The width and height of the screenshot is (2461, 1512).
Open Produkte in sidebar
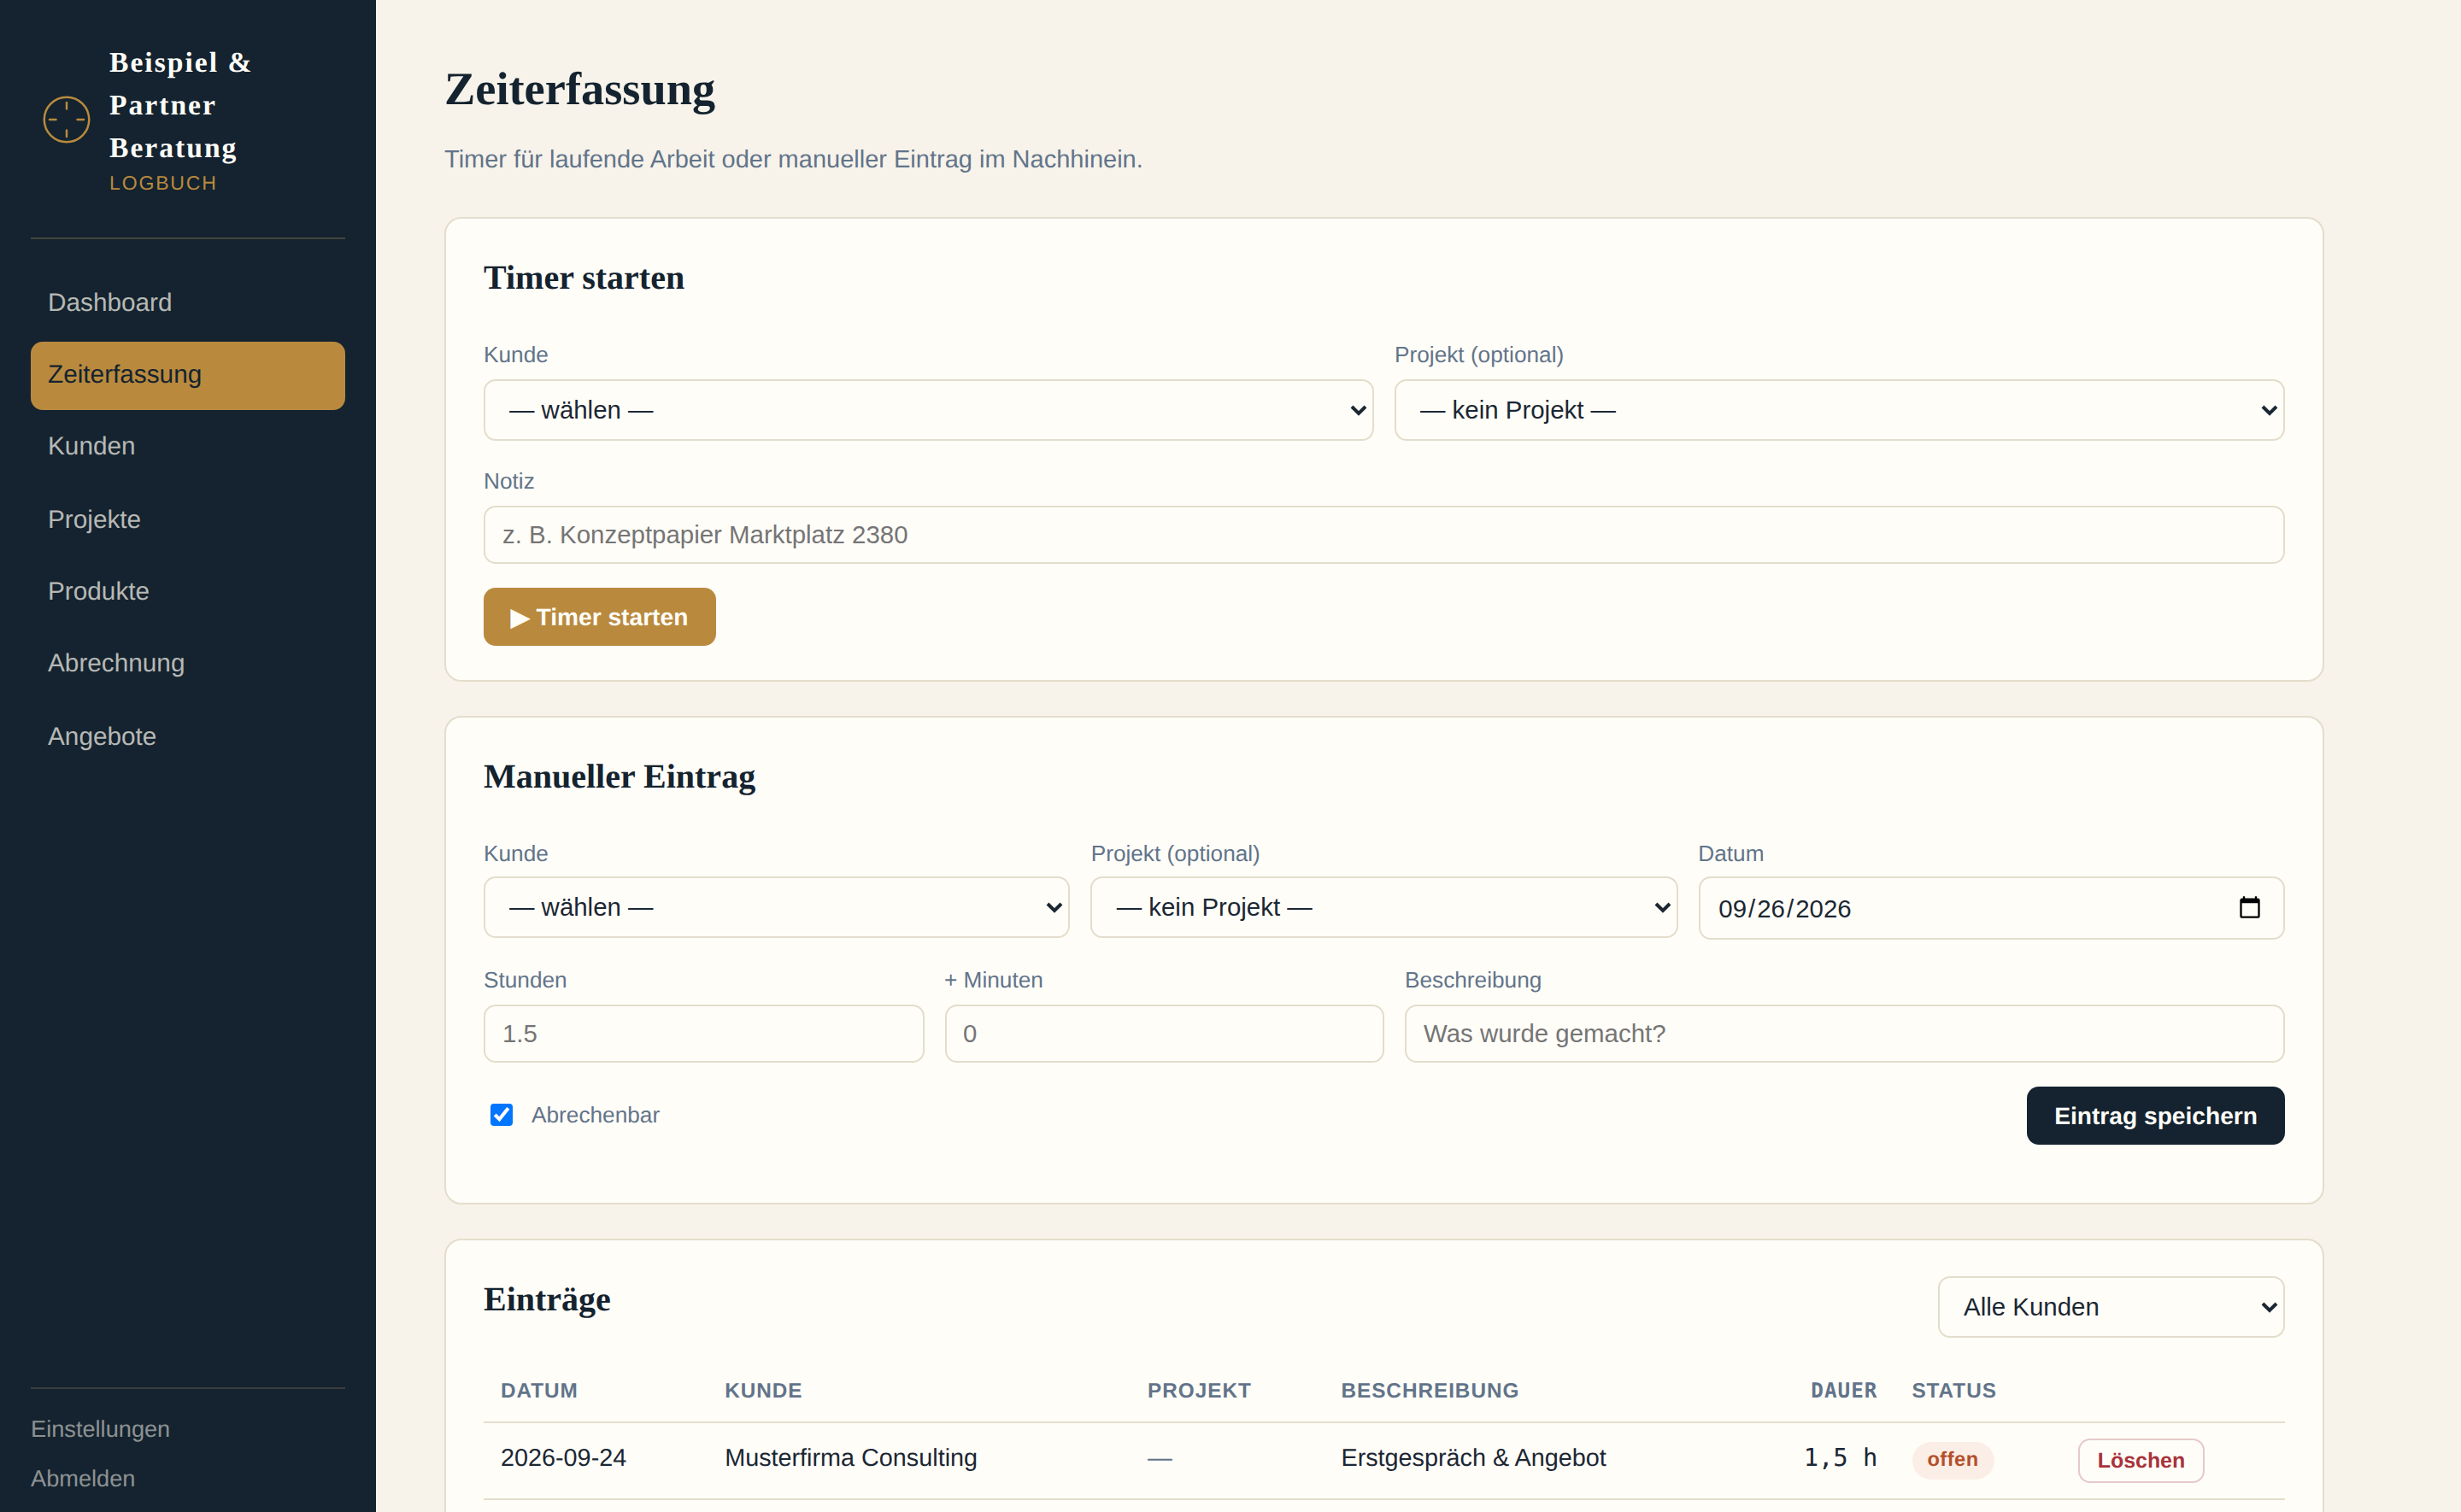[x=188, y=591]
